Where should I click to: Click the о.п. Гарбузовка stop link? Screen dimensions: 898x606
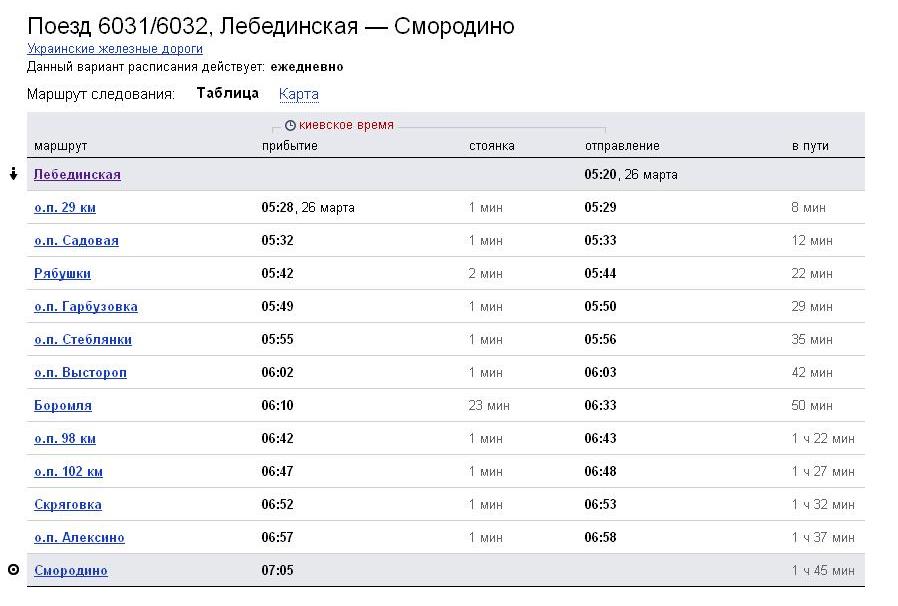point(86,306)
